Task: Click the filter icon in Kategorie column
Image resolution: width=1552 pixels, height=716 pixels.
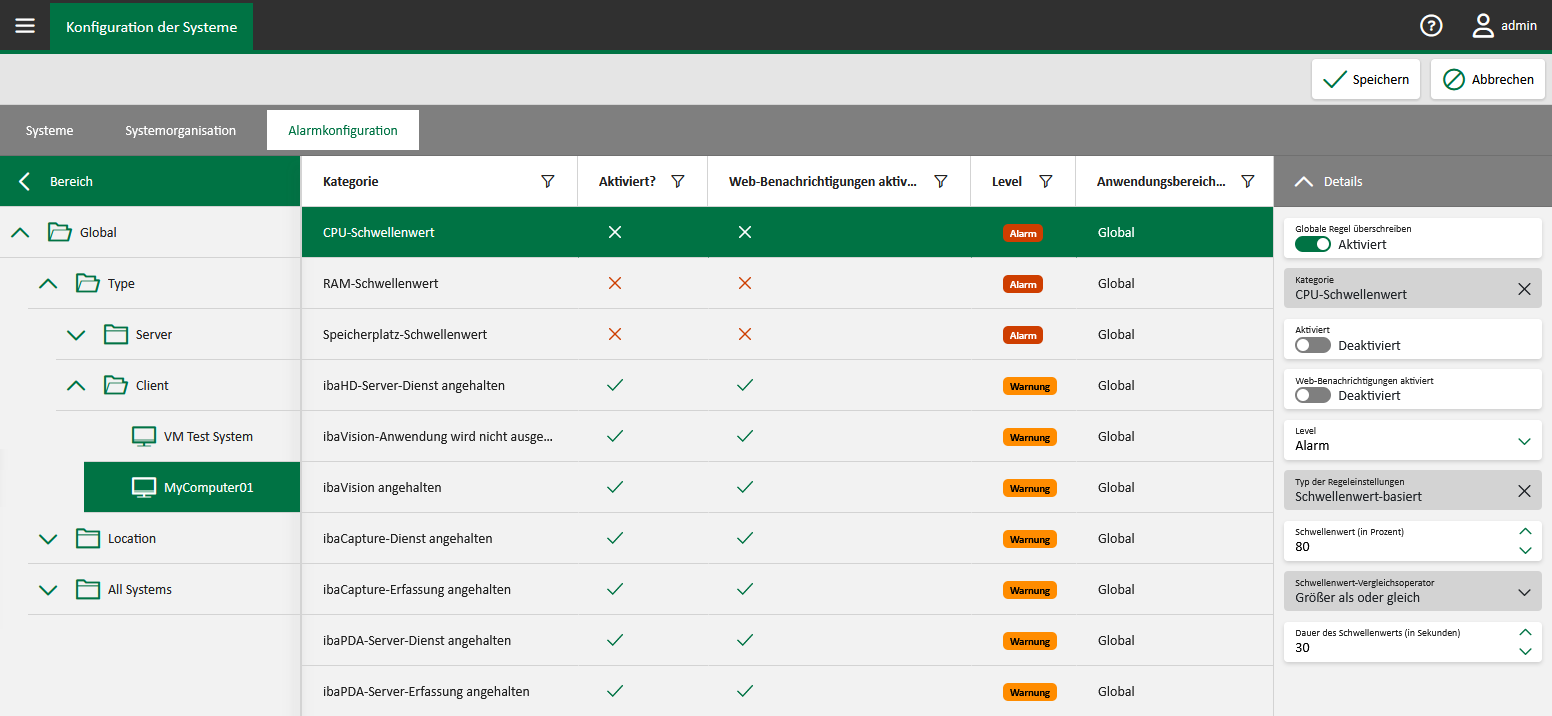Action: tap(547, 182)
